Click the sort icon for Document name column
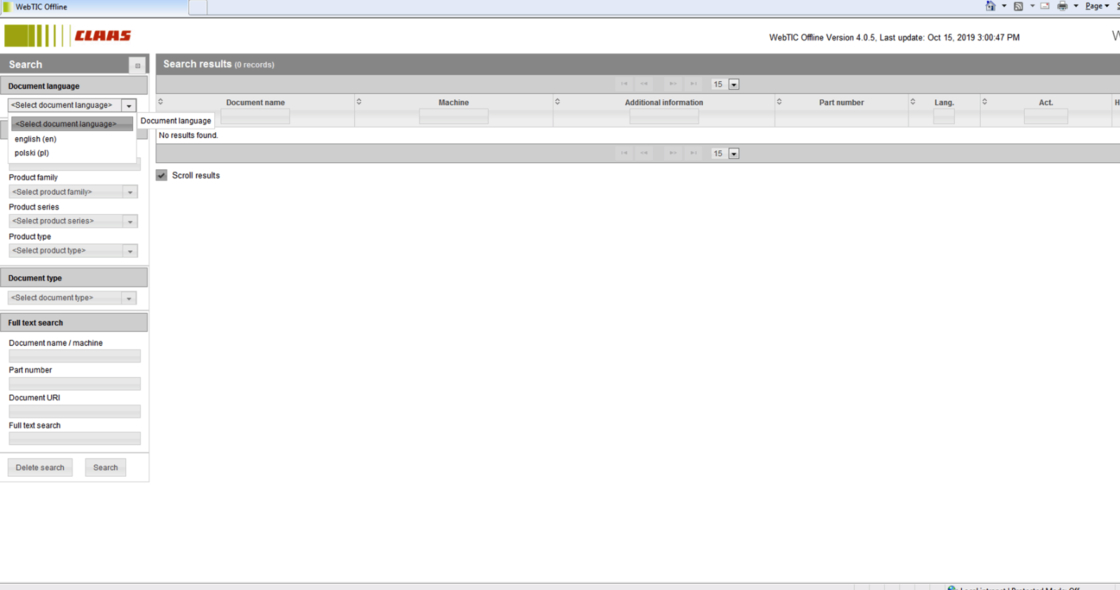This screenshot has width=1120, height=590. pos(161,102)
